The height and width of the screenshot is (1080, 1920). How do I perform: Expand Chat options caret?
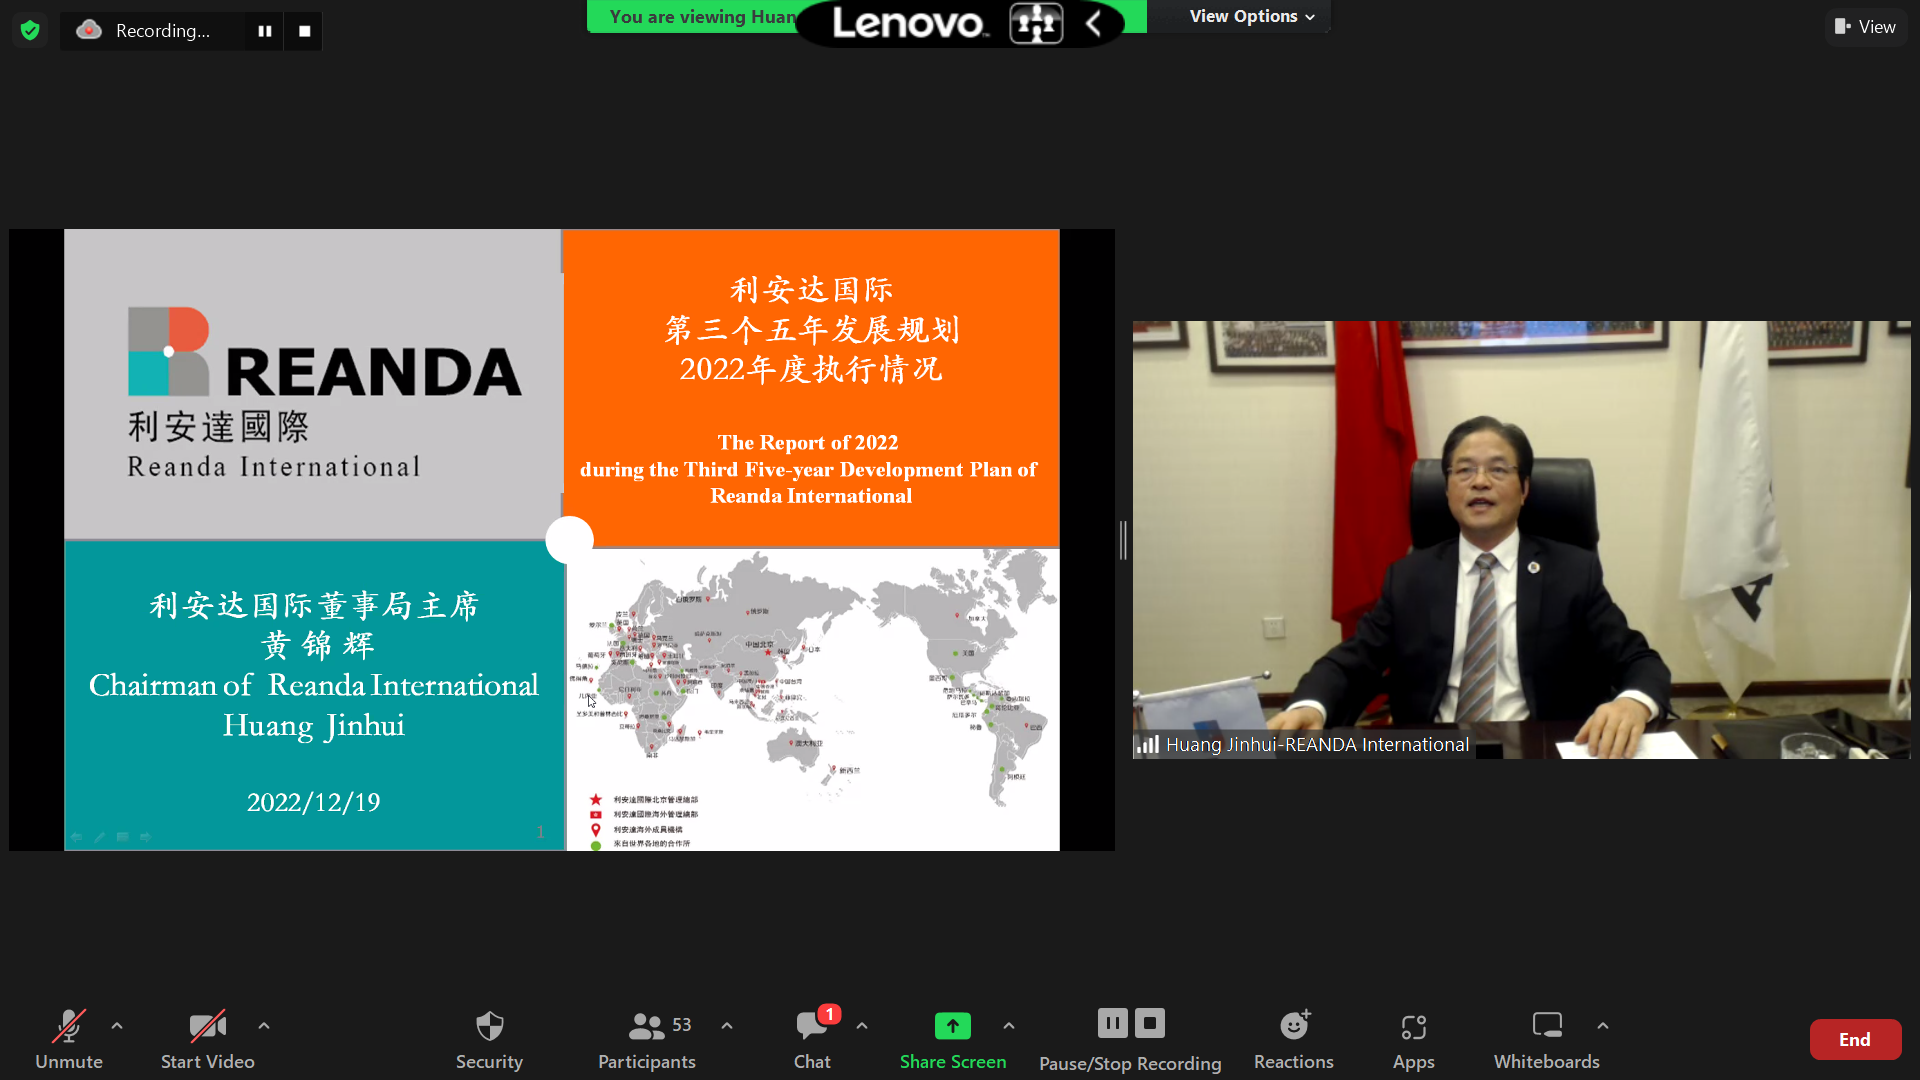pos(862,1026)
